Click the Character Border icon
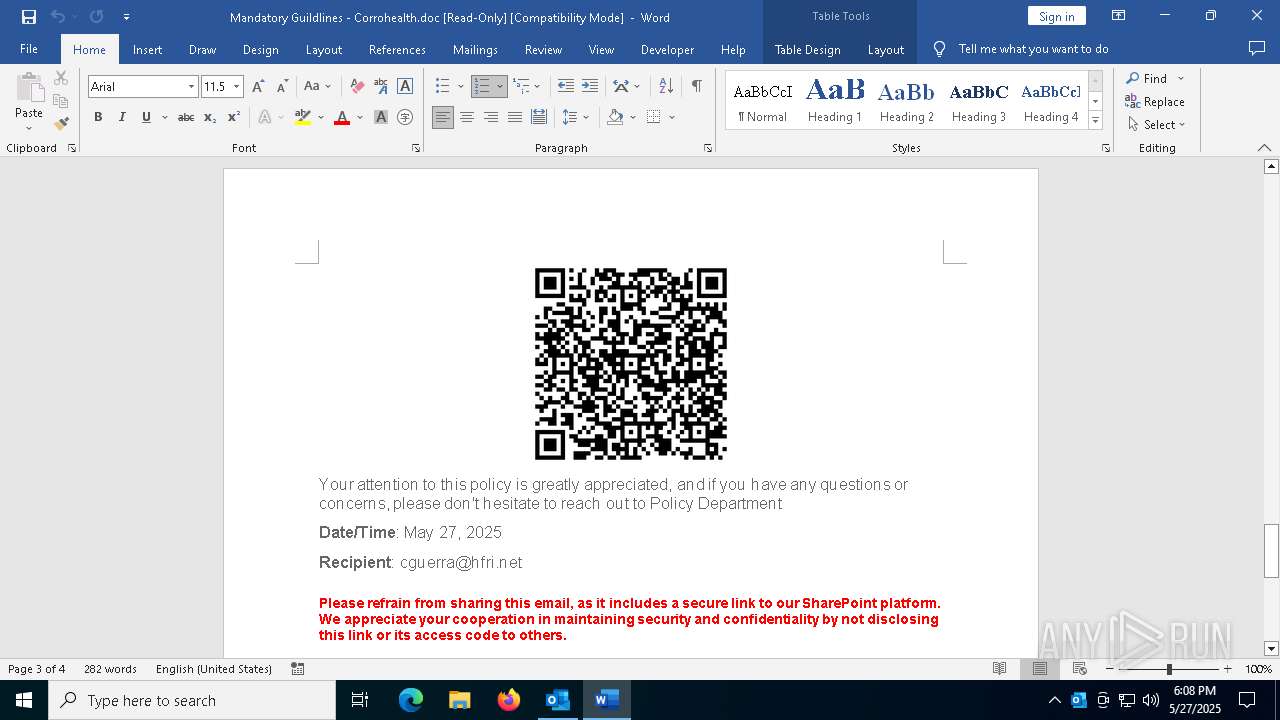The image size is (1280, 720). (405, 87)
